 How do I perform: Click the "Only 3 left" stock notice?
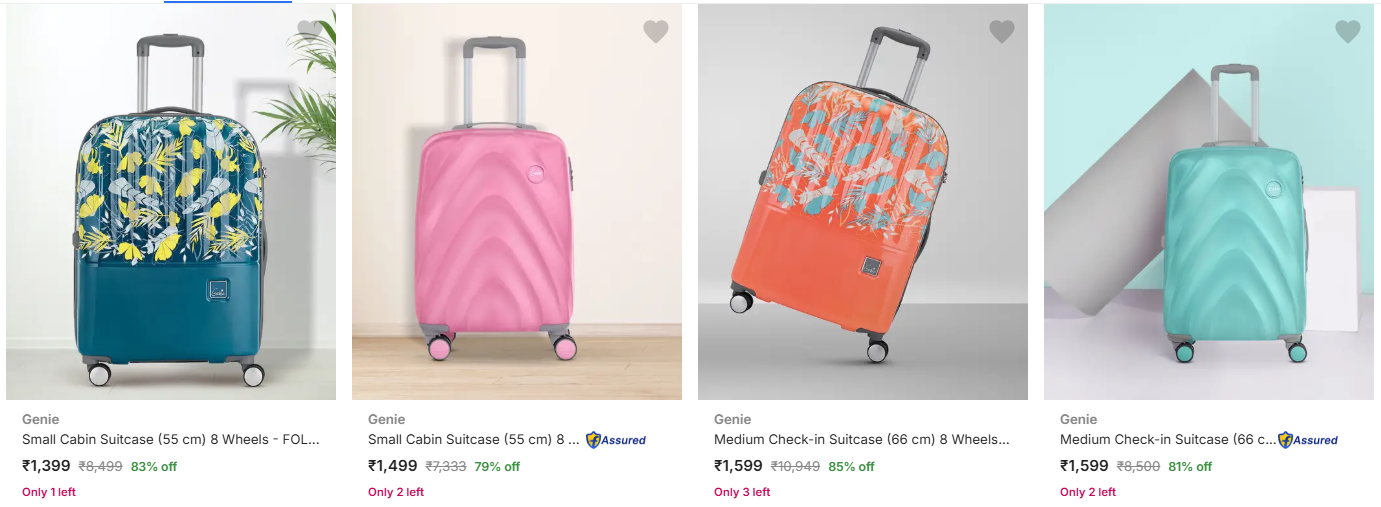(742, 492)
